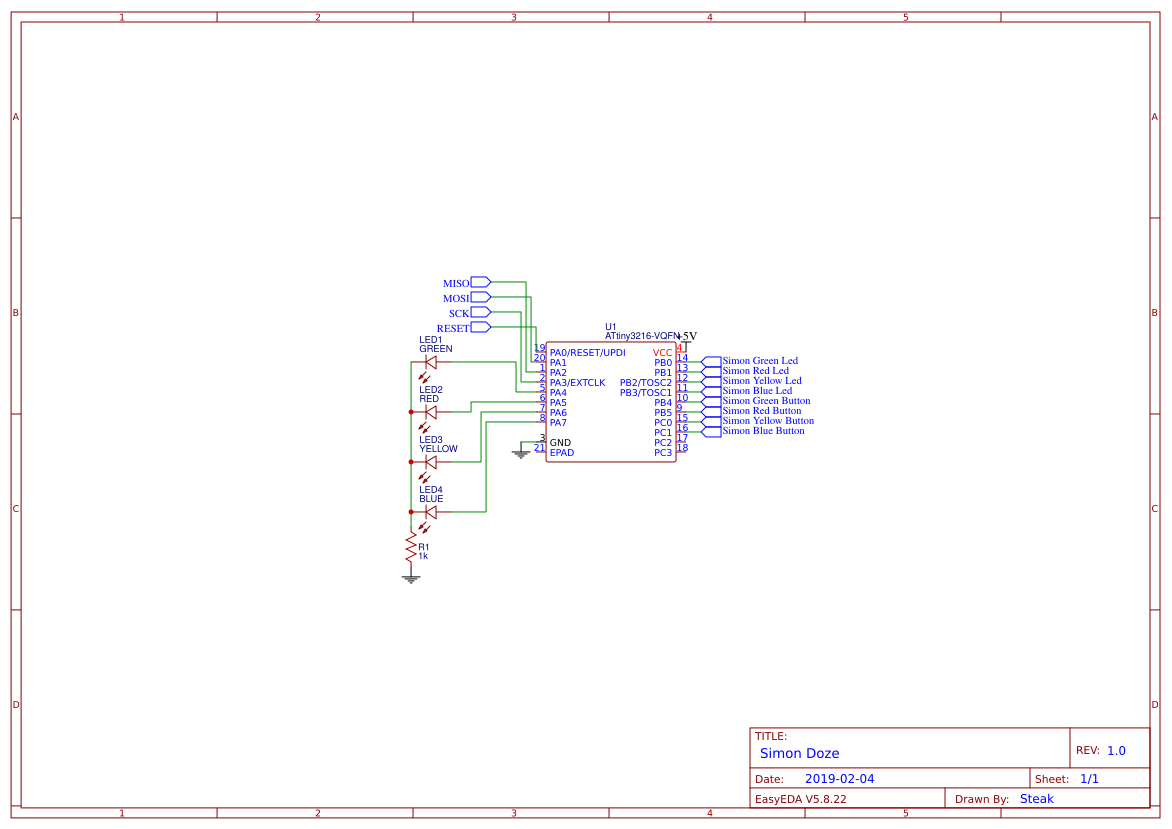Click the LED2 RED diode symbol
Image resolution: width=1172 pixels, height=829 pixels.
431,412
